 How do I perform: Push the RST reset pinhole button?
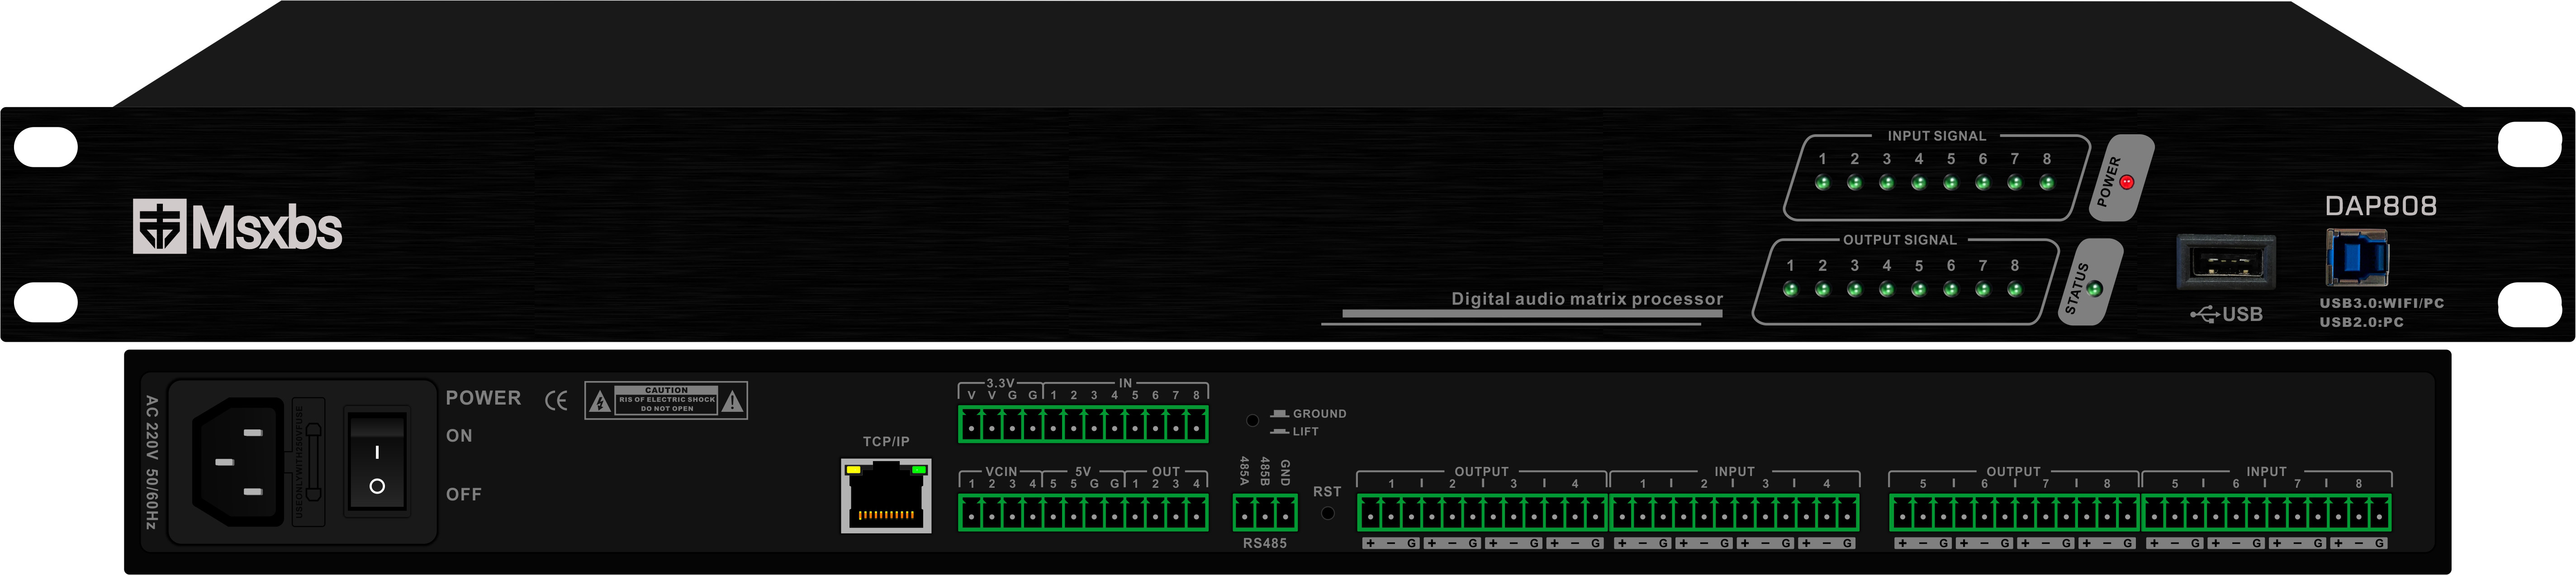[x=1327, y=513]
